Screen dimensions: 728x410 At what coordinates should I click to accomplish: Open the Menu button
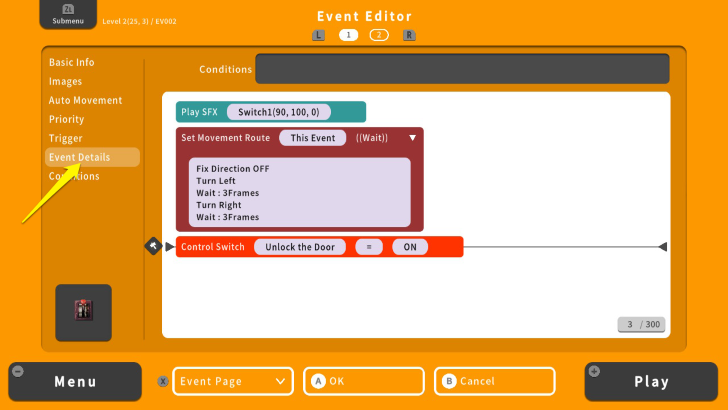coord(75,382)
